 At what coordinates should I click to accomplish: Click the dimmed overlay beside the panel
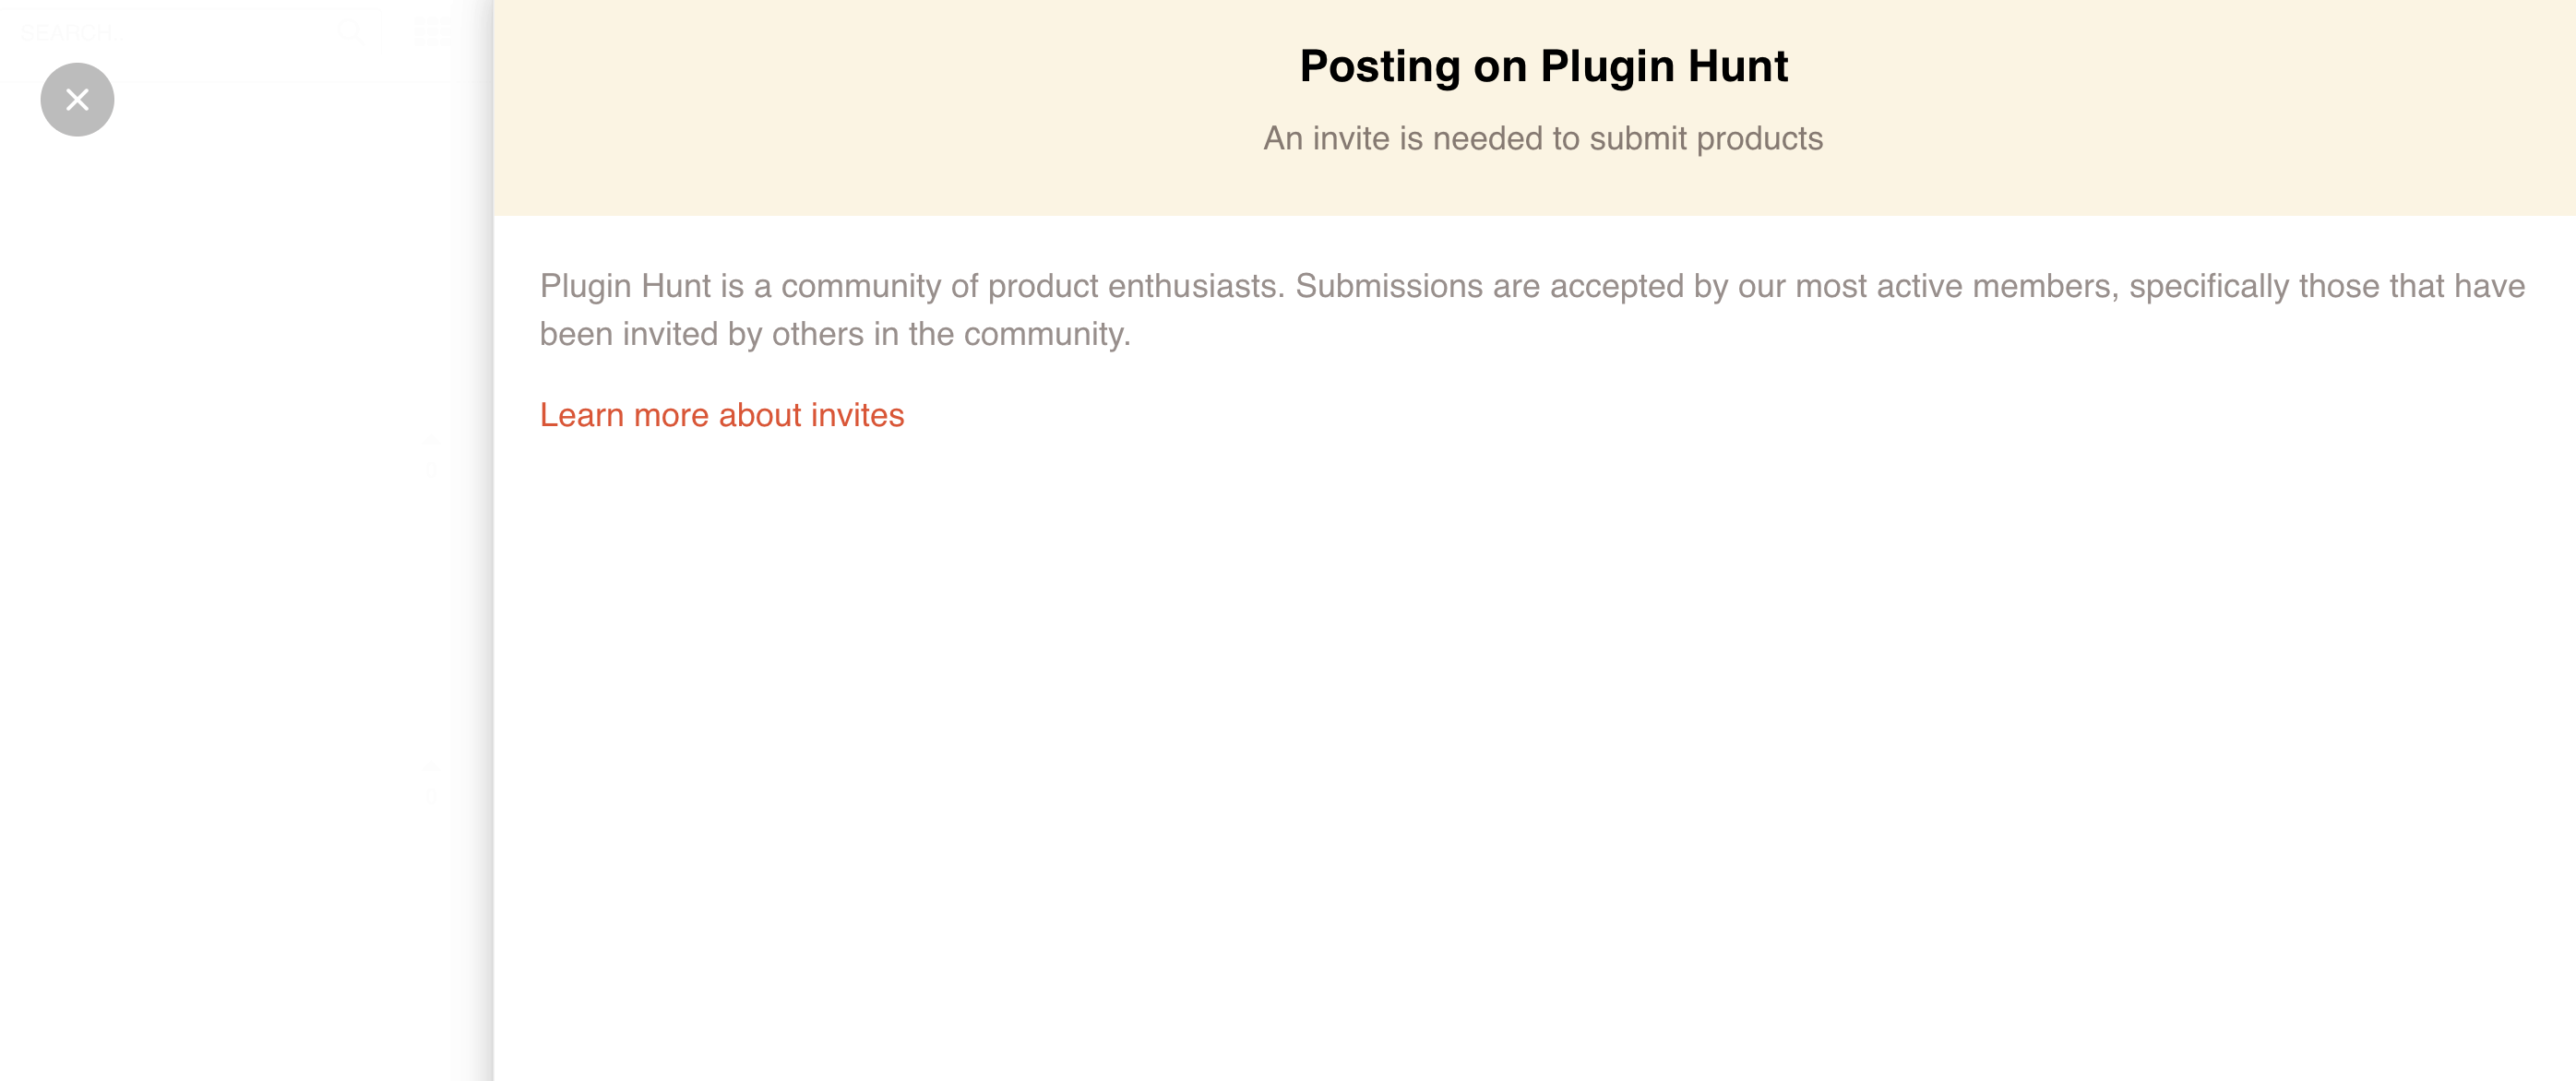(240, 600)
